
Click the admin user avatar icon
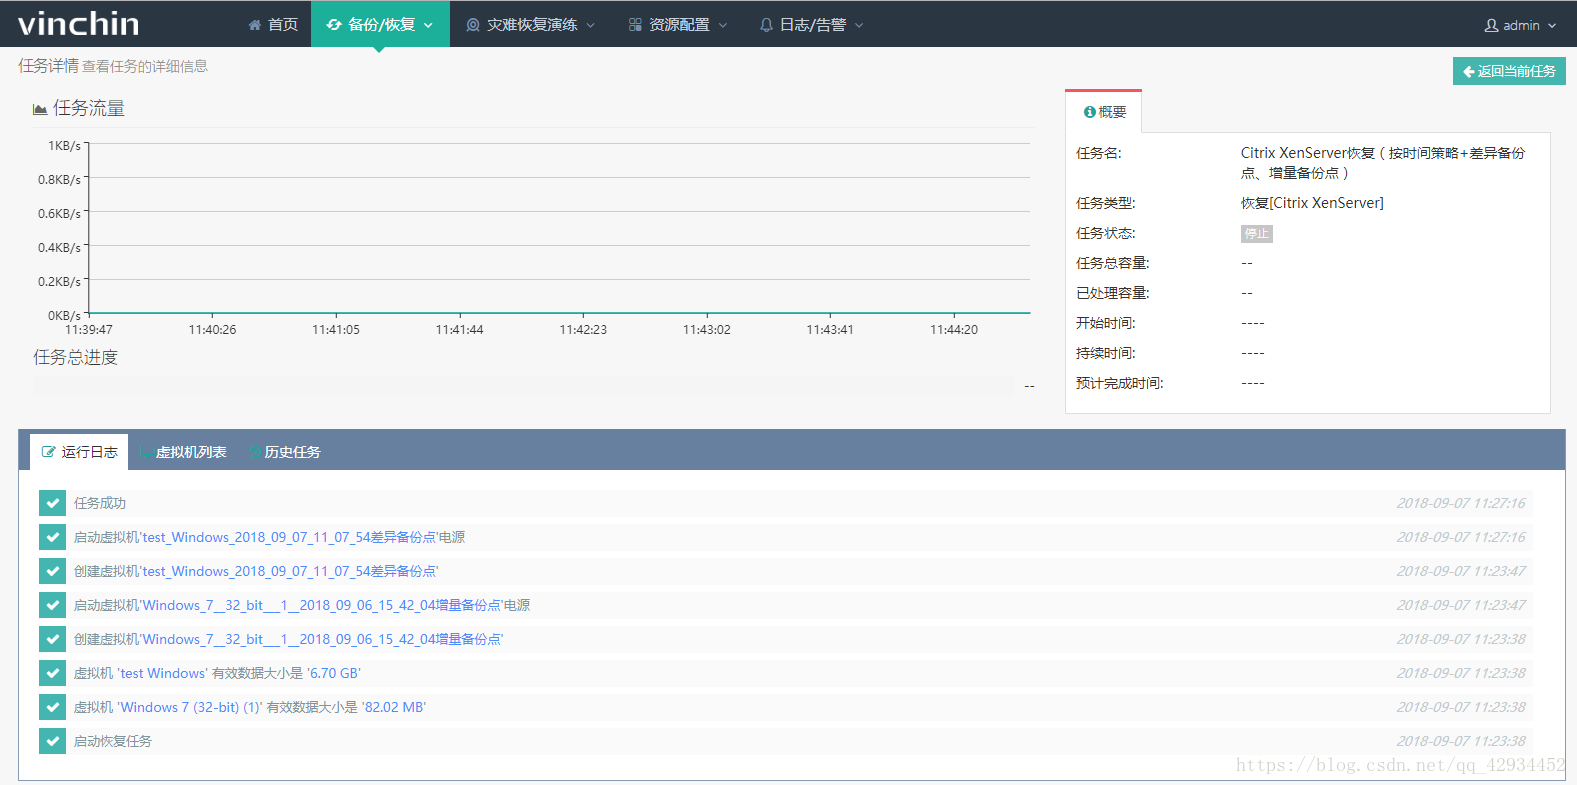pos(1491,25)
